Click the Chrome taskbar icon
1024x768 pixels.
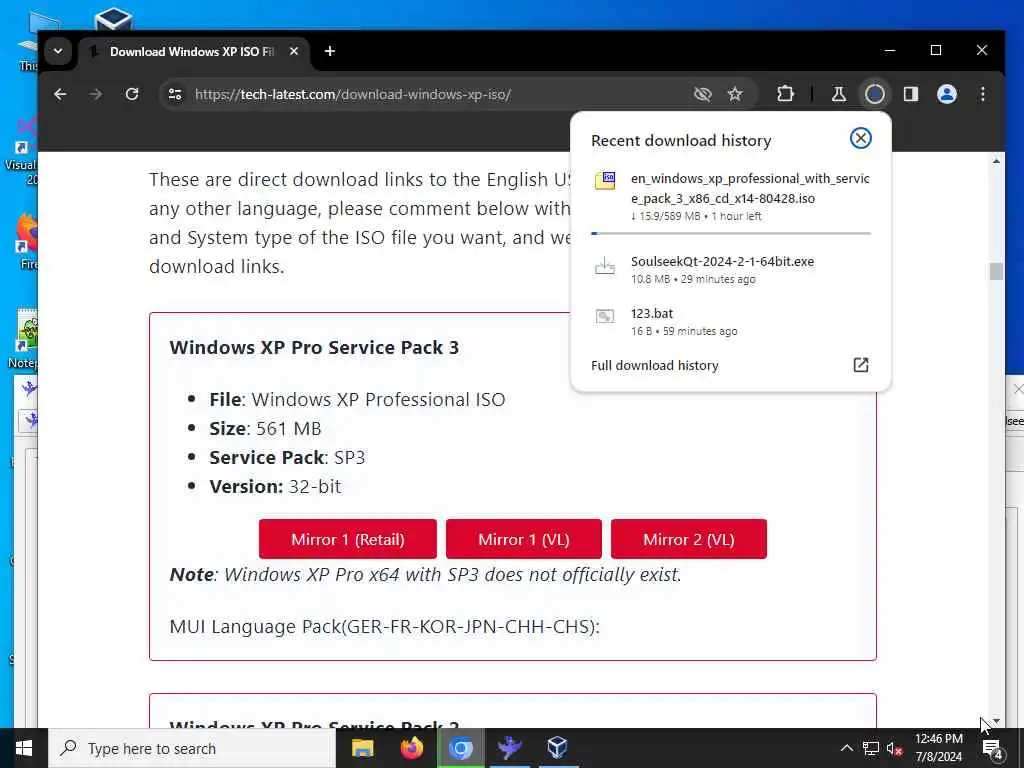tap(460, 748)
